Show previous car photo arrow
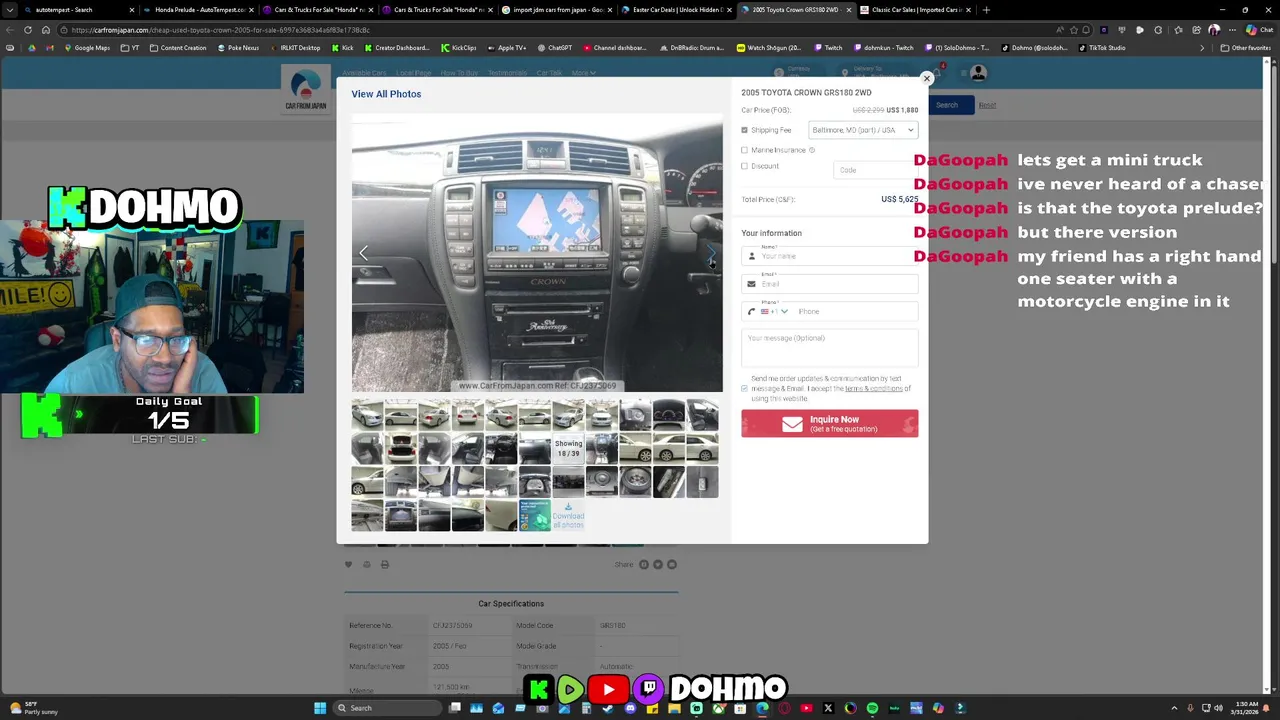Screen dimensions: 1280x720 (x=363, y=253)
